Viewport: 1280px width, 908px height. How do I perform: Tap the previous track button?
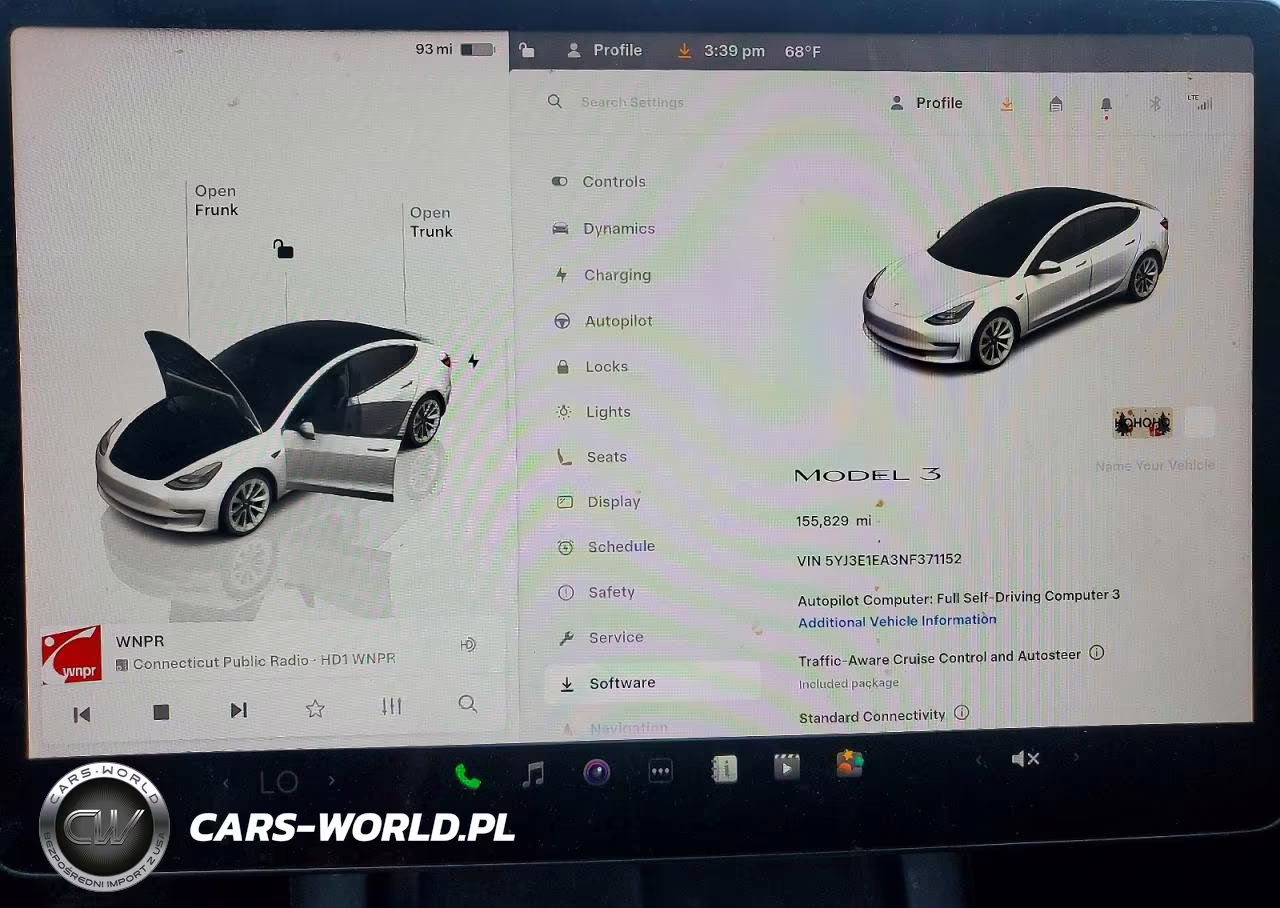coord(82,713)
